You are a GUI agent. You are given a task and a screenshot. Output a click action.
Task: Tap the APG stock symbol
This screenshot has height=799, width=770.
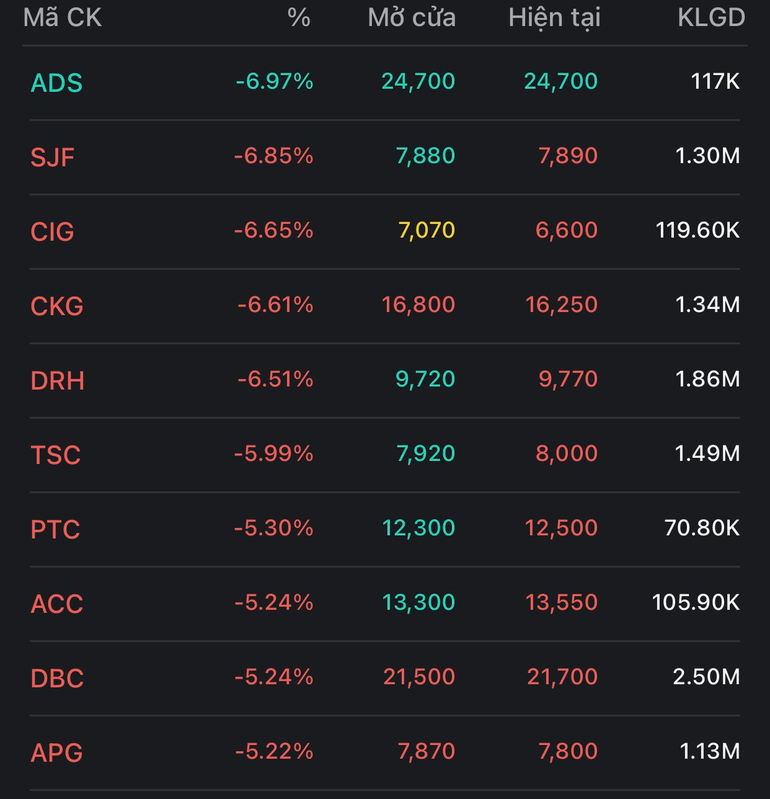tap(56, 752)
